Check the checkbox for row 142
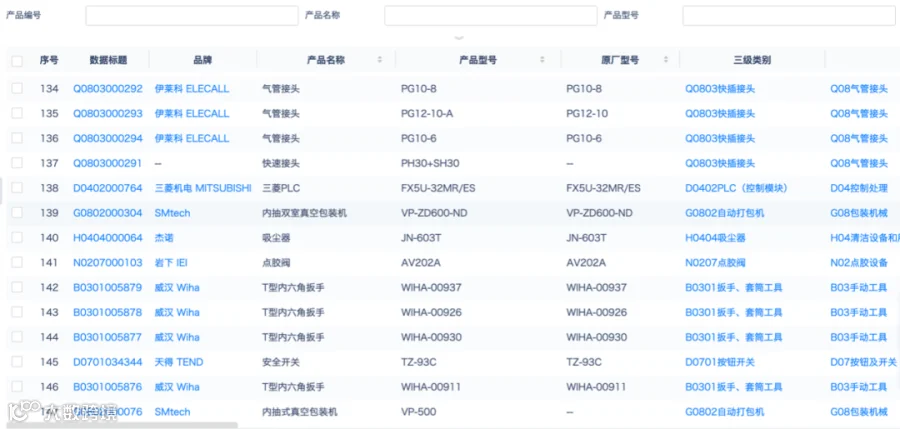The image size is (900, 429). [x=17, y=287]
